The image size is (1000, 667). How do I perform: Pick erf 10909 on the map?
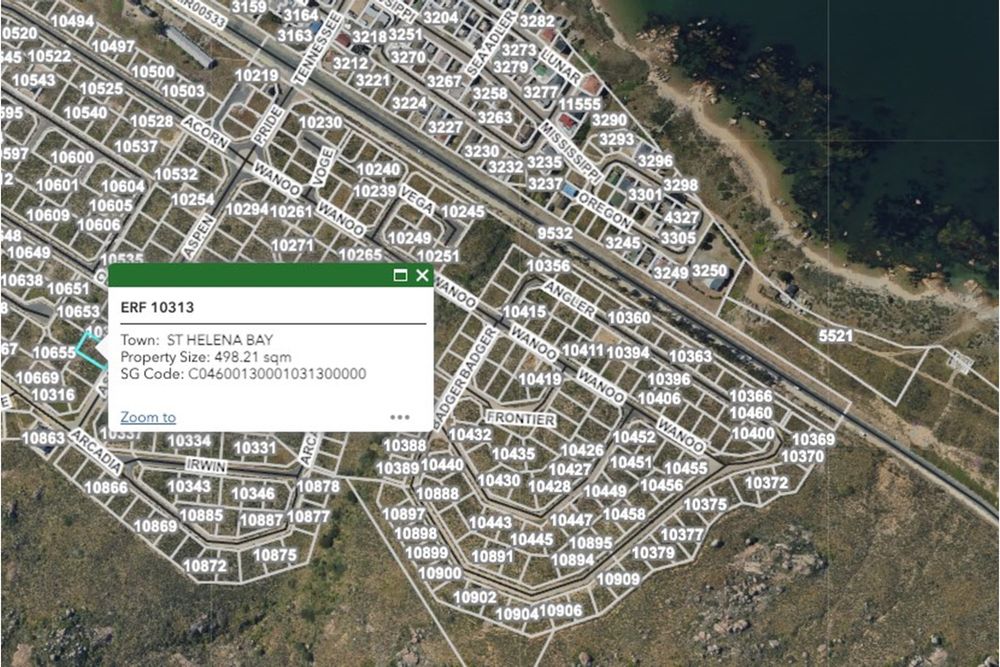pos(617,579)
